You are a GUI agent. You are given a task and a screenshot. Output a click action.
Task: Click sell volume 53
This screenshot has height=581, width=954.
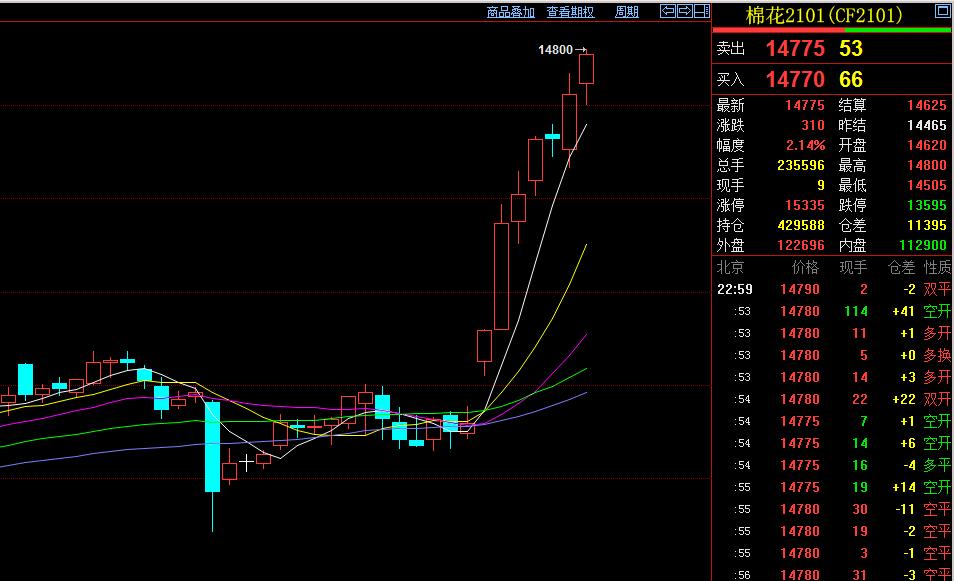pyautogui.click(x=851, y=49)
